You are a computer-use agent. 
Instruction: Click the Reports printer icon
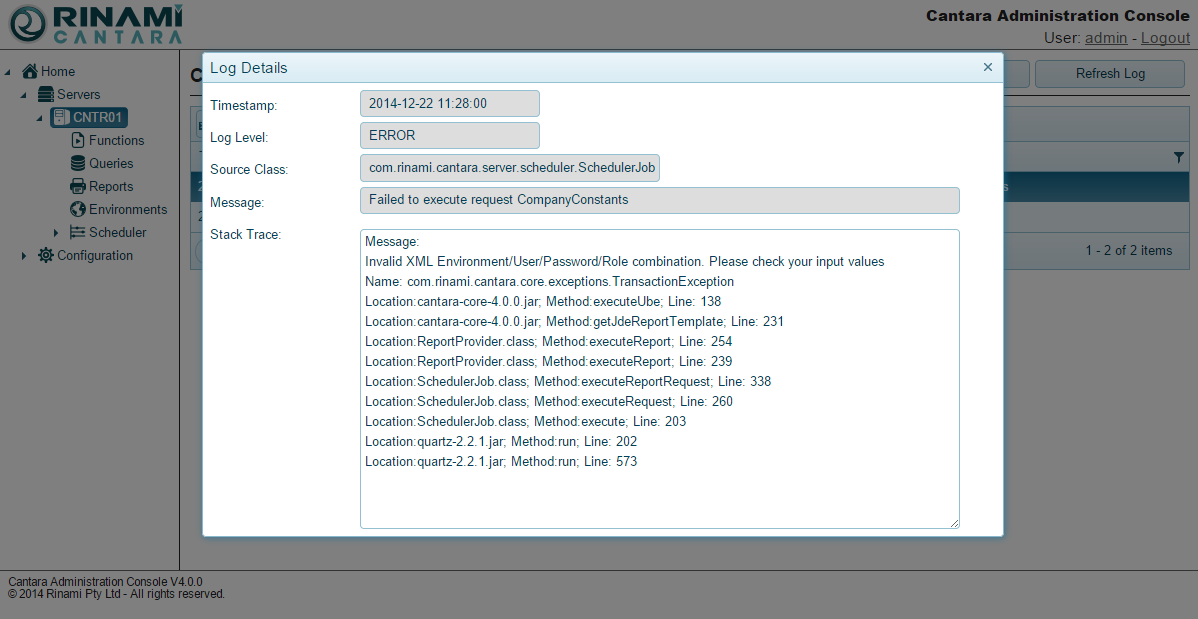click(x=78, y=187)
